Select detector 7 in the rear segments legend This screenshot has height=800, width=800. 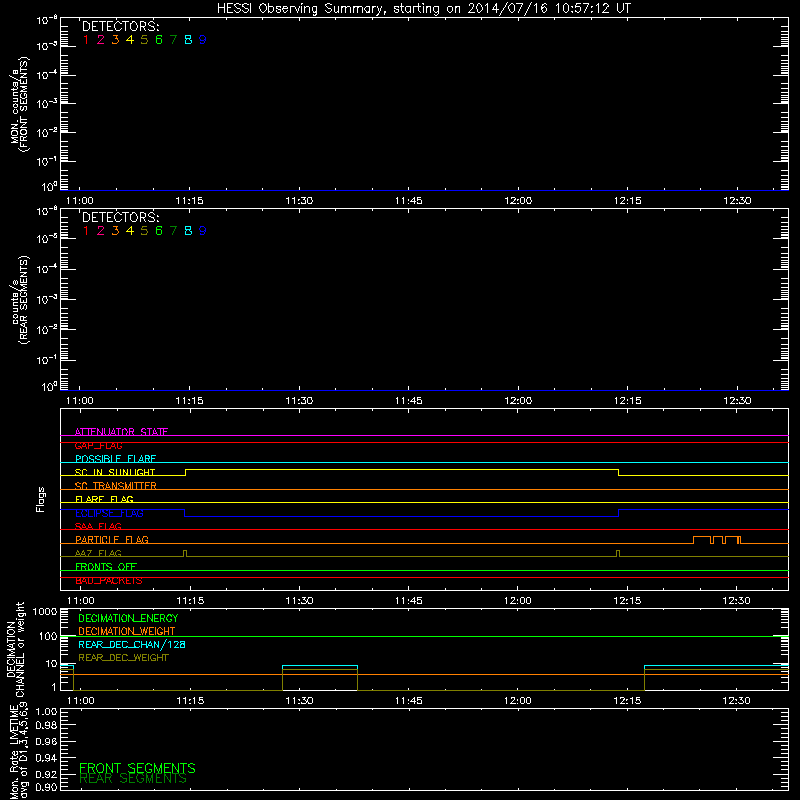(173, 231)
